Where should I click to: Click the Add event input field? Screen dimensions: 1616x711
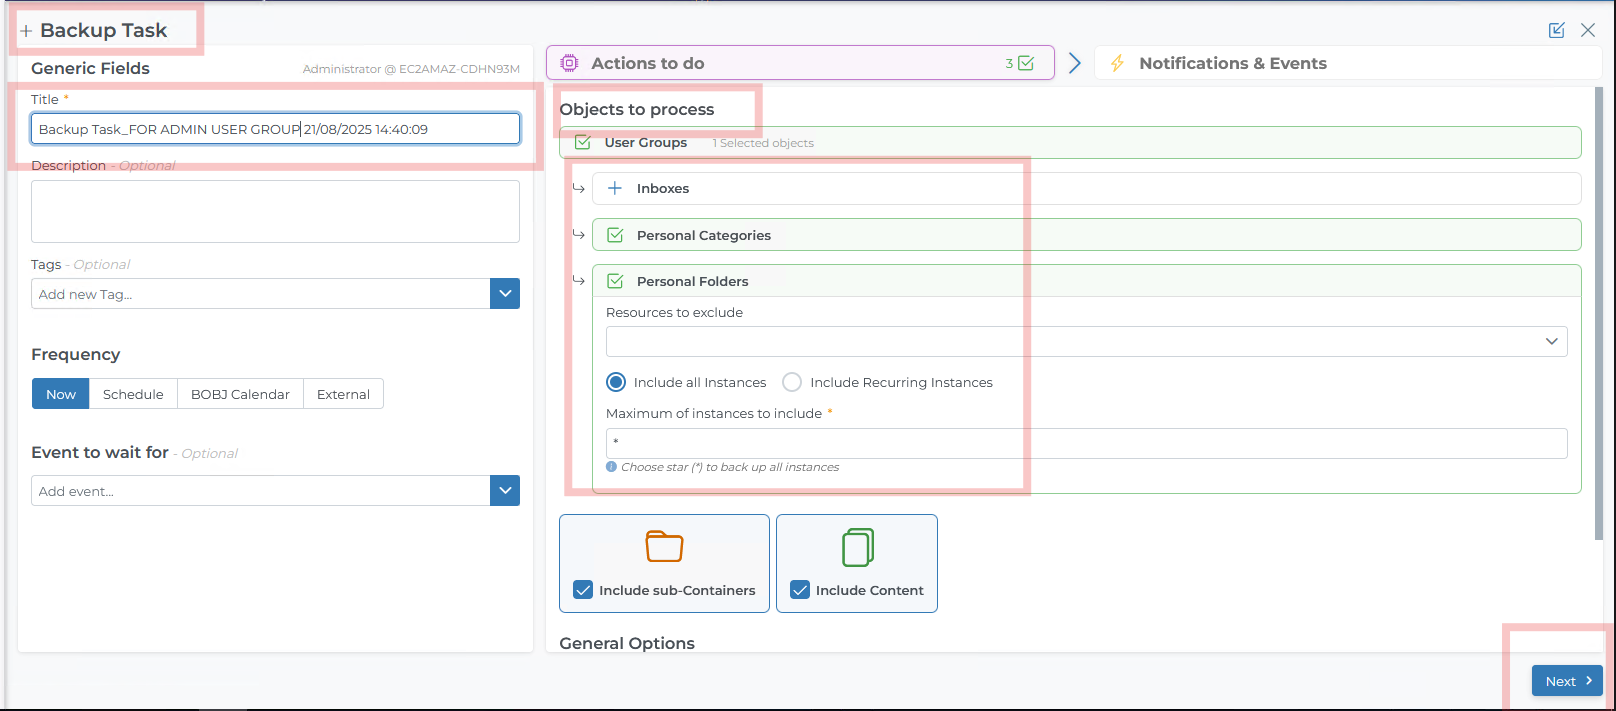pyautogui.click(x=260, y=491)
